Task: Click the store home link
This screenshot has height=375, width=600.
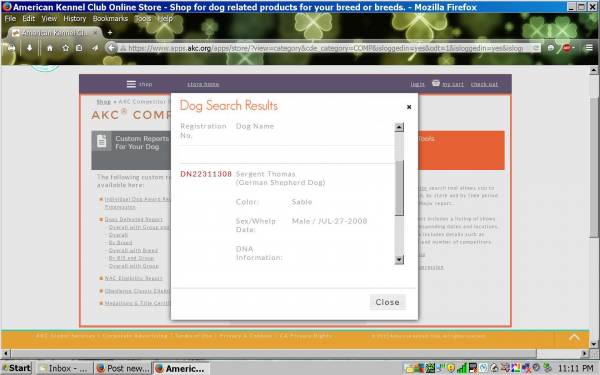Action: pyautogui.click(x=203, y=84)
